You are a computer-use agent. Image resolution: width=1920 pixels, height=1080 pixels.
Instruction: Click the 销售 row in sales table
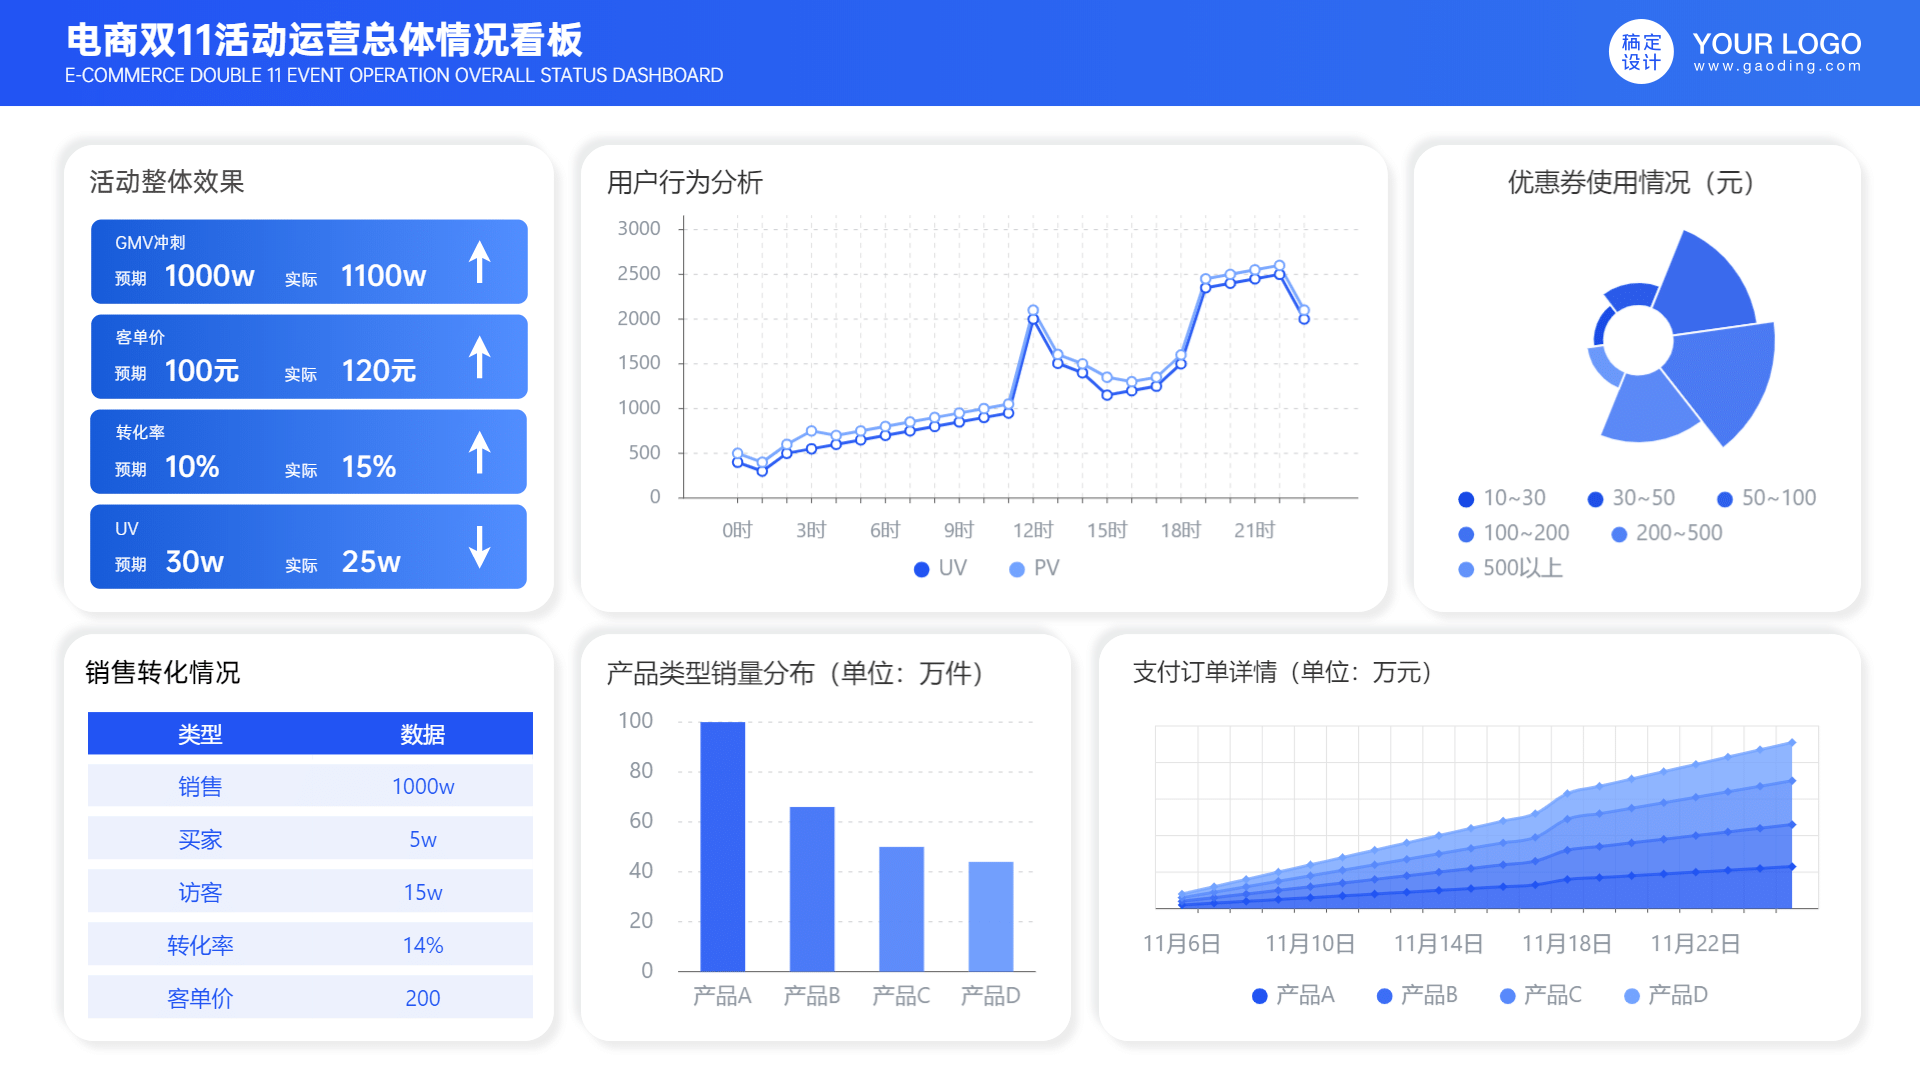[310, 786]
